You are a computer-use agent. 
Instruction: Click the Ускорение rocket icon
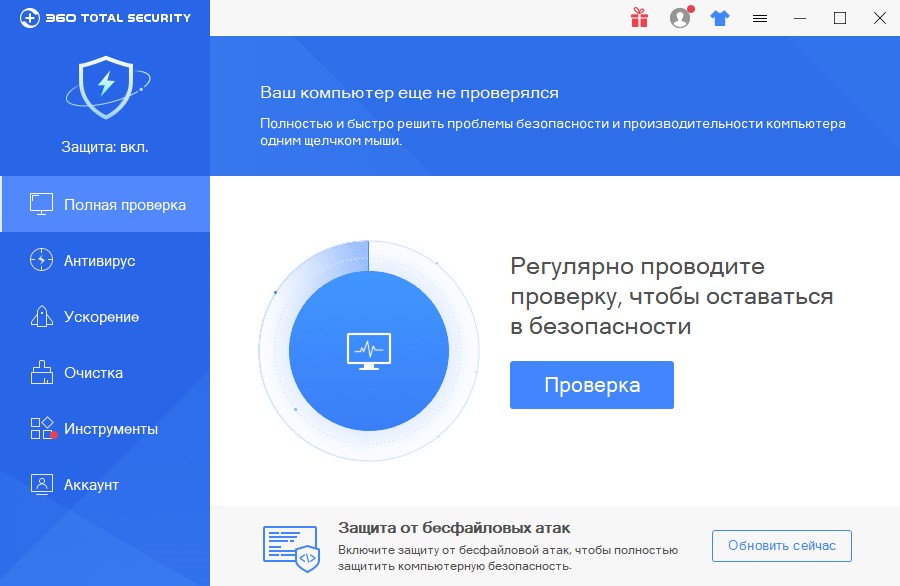click(42, 316)
